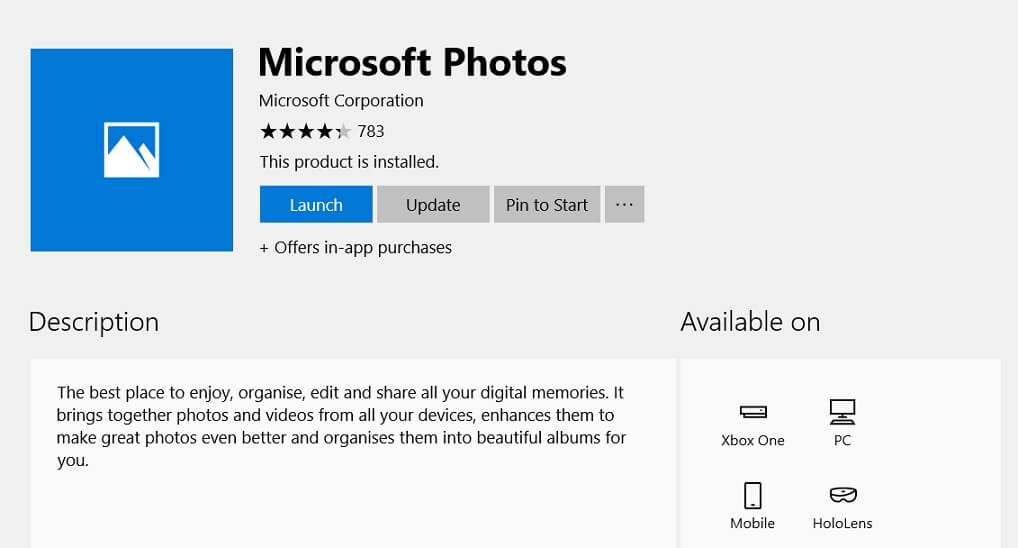
Task: Select the PC monitor icon
Action: [842, 412]
